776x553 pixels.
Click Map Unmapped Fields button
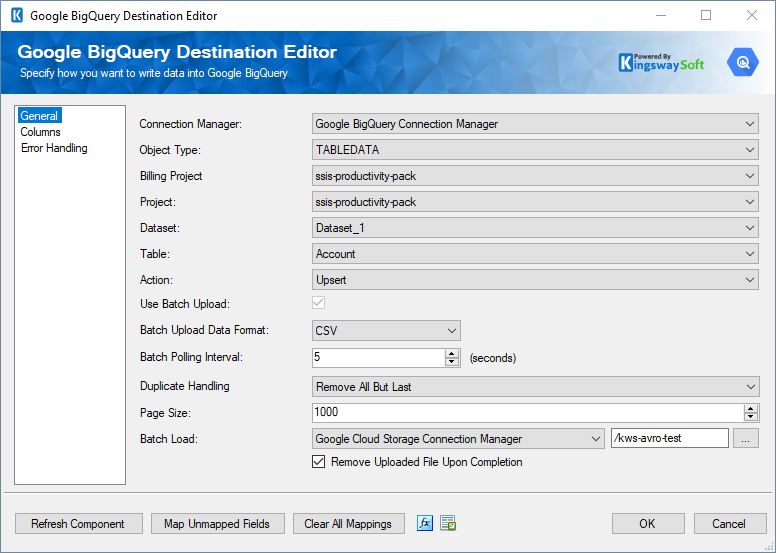[x=217, y=523]
